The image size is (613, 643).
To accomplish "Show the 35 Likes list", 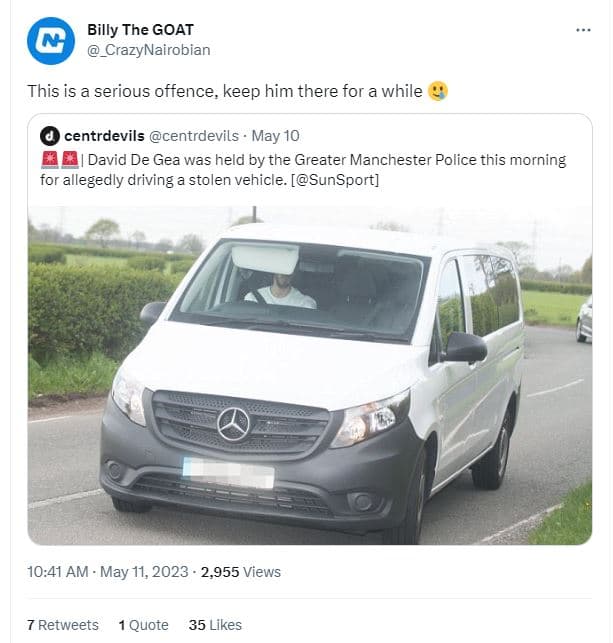I will 215,624.
